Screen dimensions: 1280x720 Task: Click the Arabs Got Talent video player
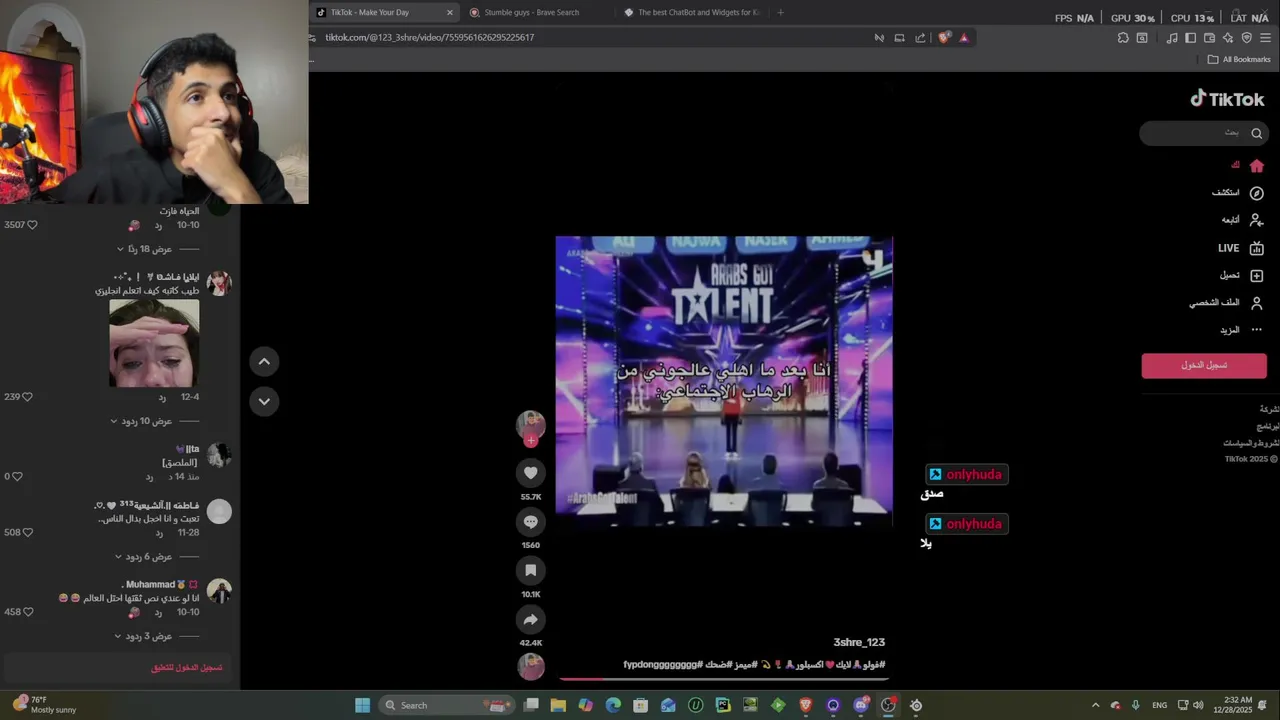(x=724, y=381)
